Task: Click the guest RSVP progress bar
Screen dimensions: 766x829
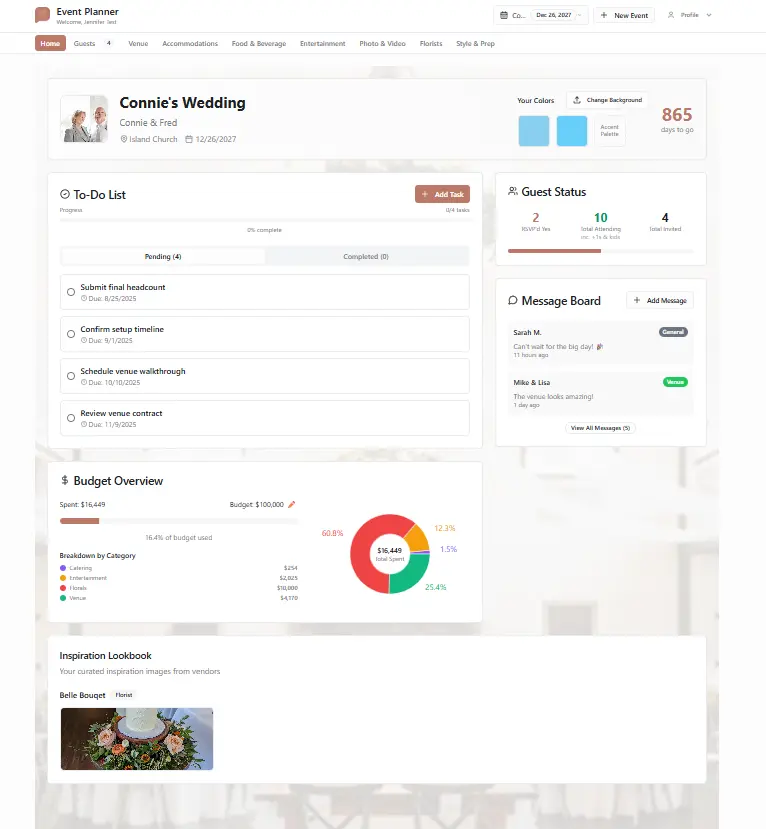Action: pos(601,251)
